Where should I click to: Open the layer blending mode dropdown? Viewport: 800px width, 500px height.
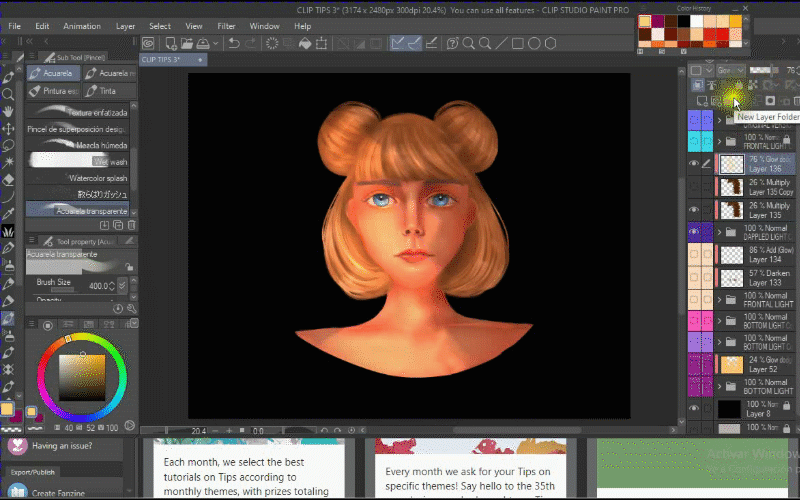[730, 70]
